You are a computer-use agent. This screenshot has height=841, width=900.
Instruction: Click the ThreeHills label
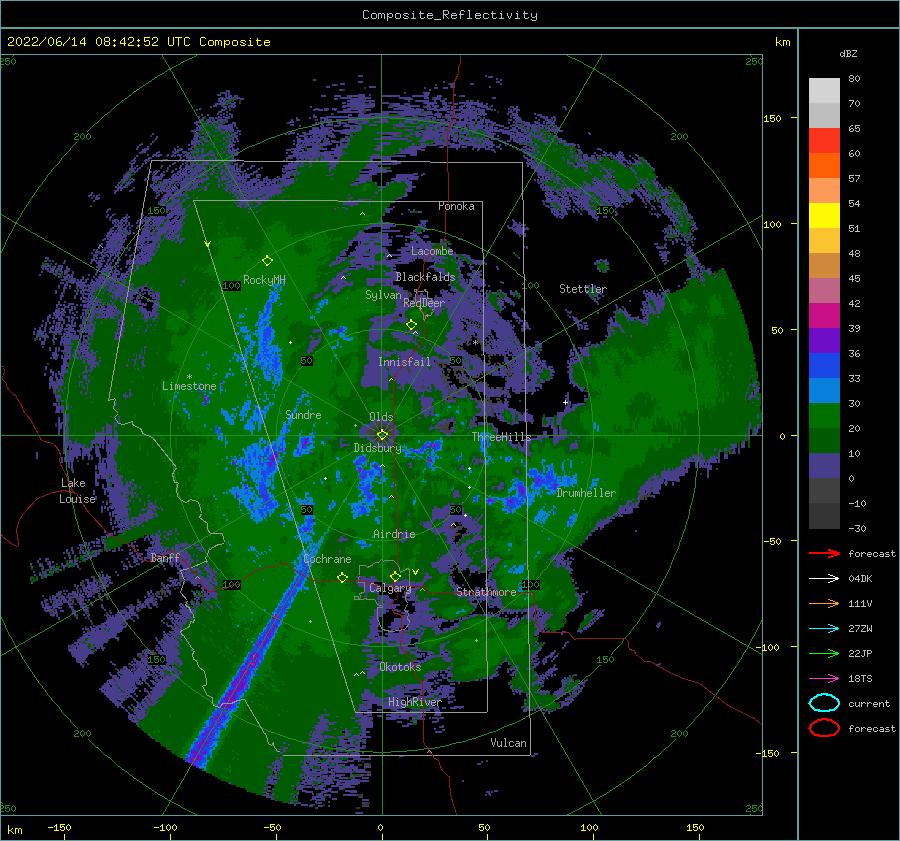(502, 437)
